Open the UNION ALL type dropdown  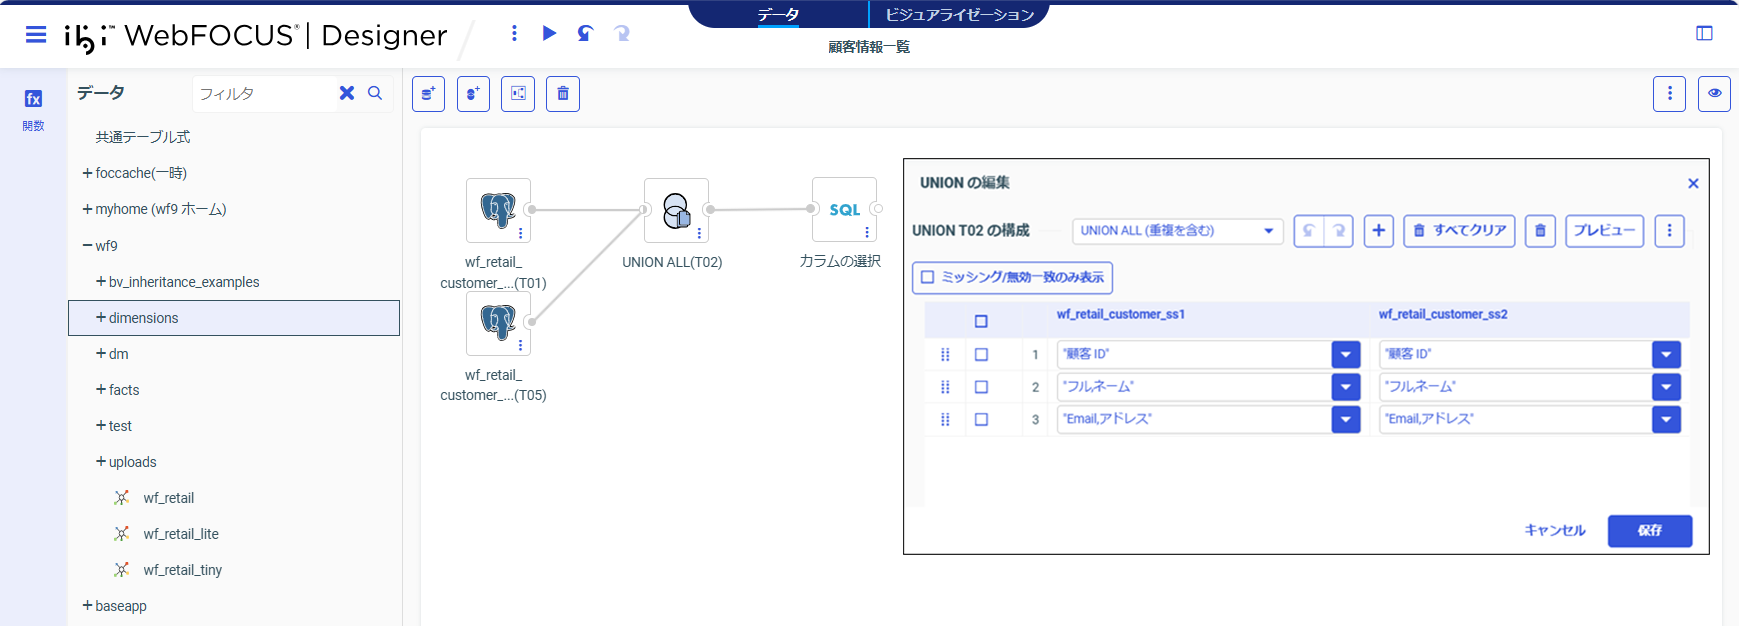pyautogui.click(x=1177, y=231)
